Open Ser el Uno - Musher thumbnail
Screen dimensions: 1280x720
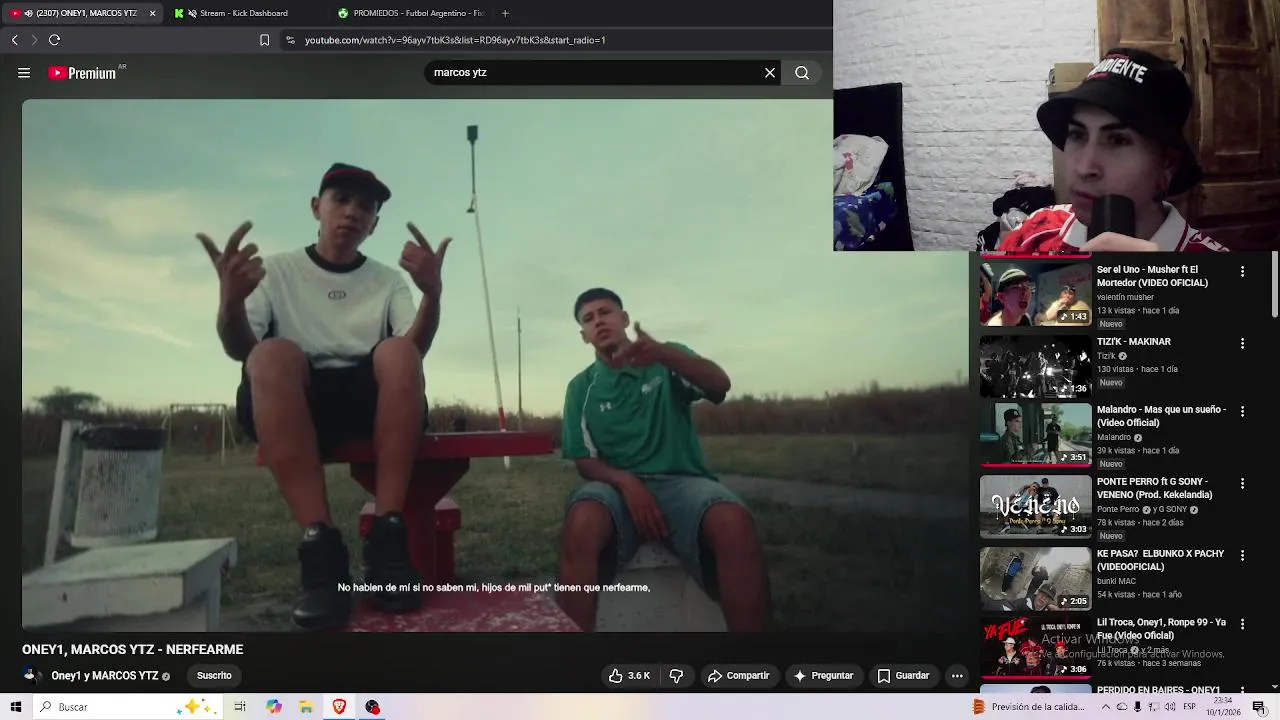coord(1035,294)
